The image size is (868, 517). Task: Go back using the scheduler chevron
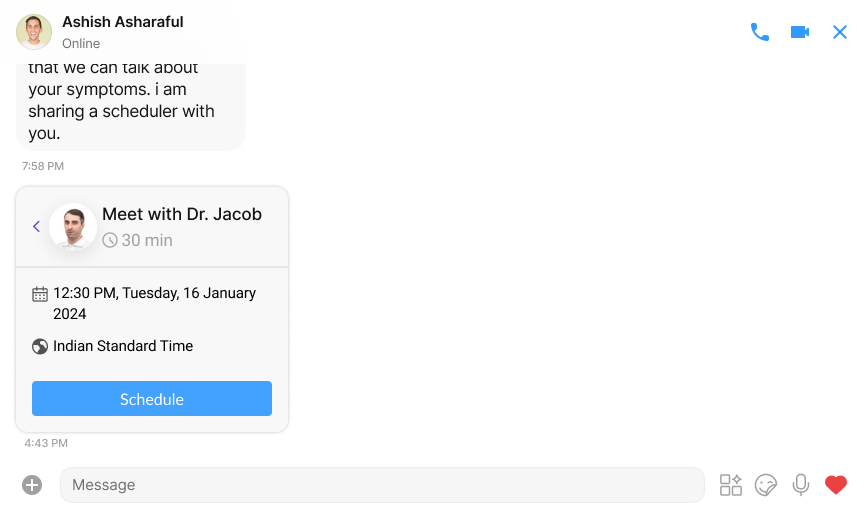pos(37,226)
